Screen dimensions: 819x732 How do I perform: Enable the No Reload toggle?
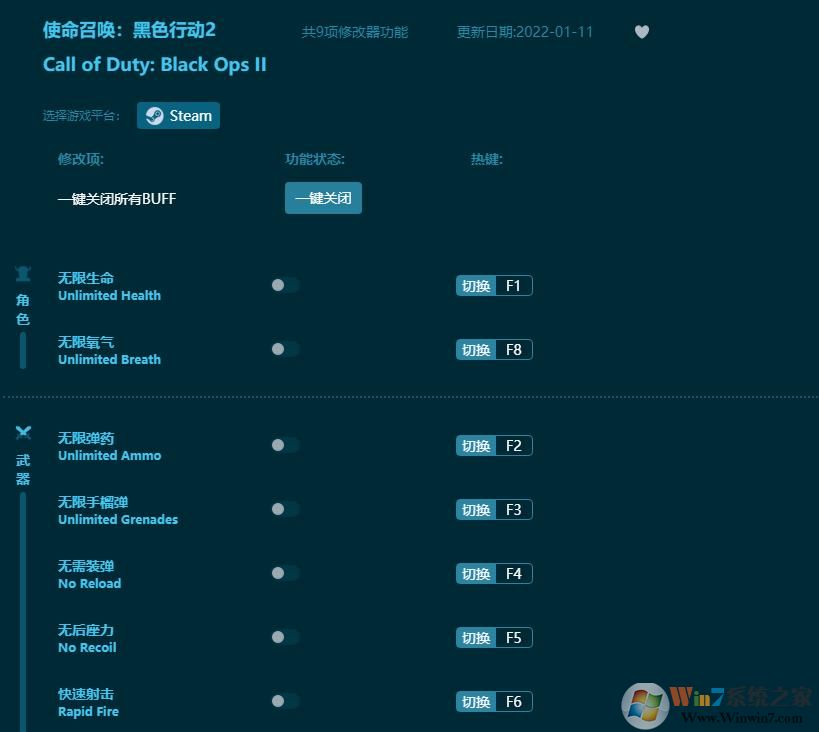tap(284, 573)
